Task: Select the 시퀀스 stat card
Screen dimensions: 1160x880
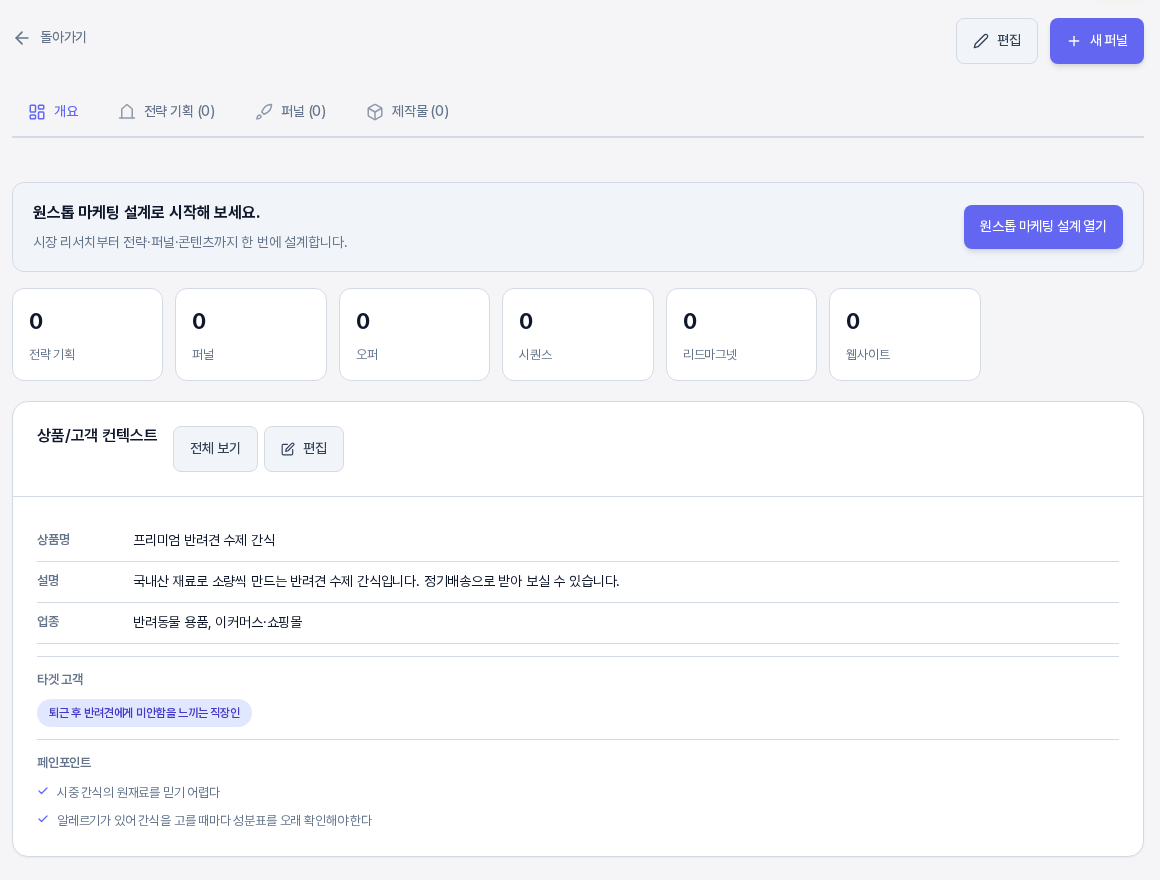Action: tap(578, 335)
